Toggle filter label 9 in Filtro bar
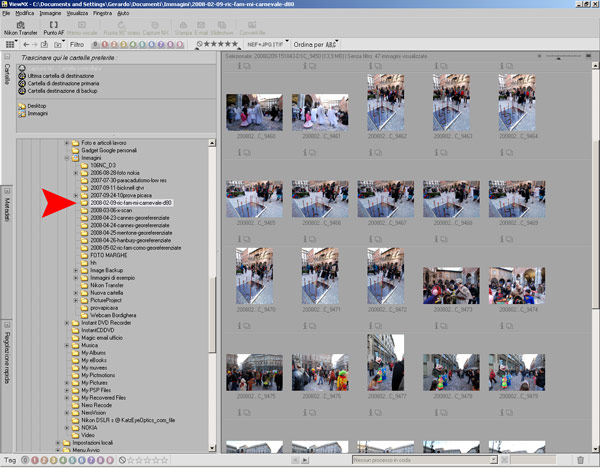Screen dimensions: 600x468 pos(179,44)
